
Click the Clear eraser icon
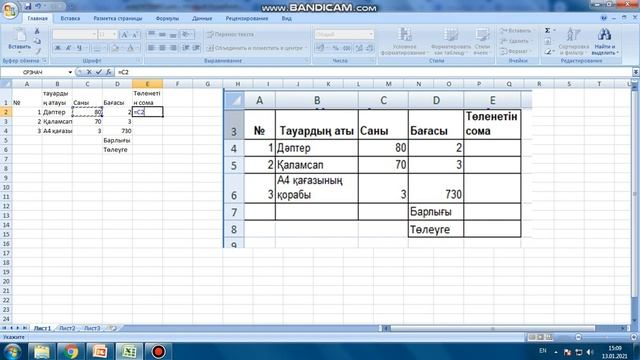pos(548,52)
